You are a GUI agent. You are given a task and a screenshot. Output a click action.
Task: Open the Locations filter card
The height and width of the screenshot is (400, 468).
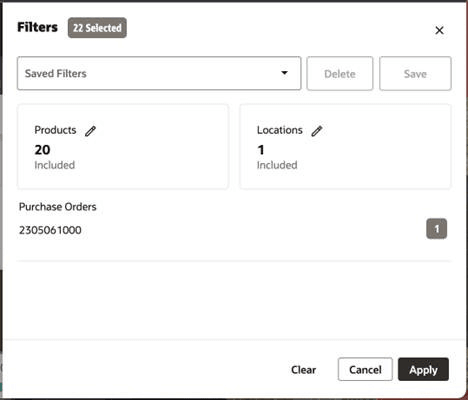tap(345, 147)
